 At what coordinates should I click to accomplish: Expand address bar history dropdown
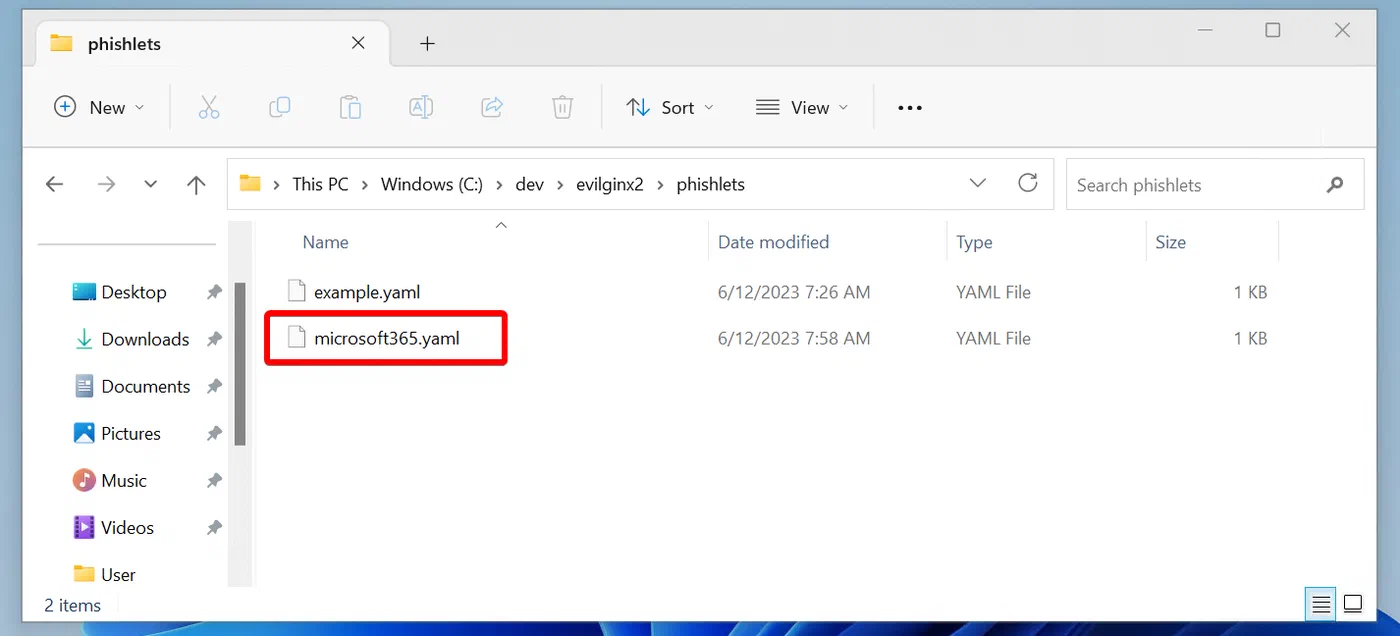pos(978,184)
